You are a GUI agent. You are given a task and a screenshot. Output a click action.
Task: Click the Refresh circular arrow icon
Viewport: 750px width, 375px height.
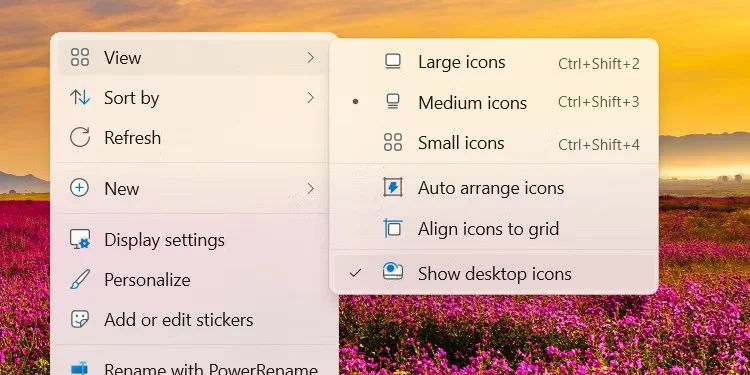(x=80, y=137)
